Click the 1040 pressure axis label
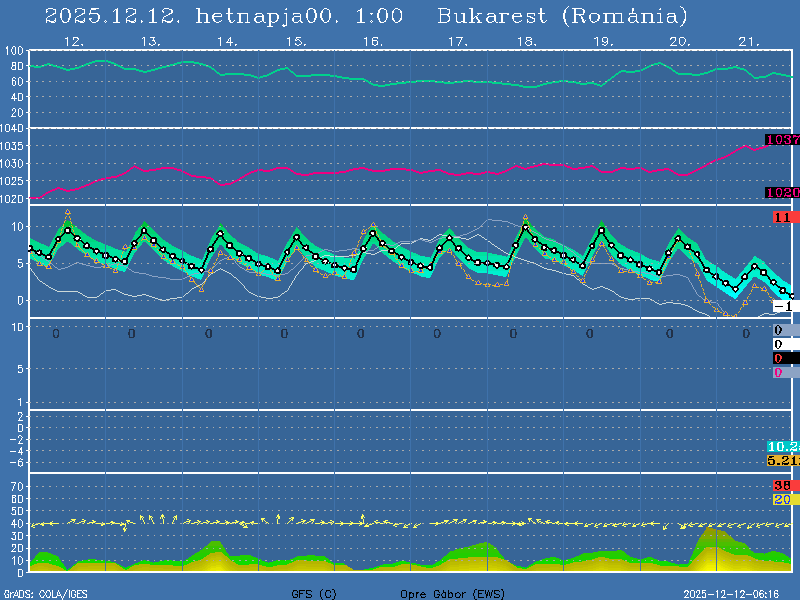Viewport: 800px width, 600px height. coord(14,129)
